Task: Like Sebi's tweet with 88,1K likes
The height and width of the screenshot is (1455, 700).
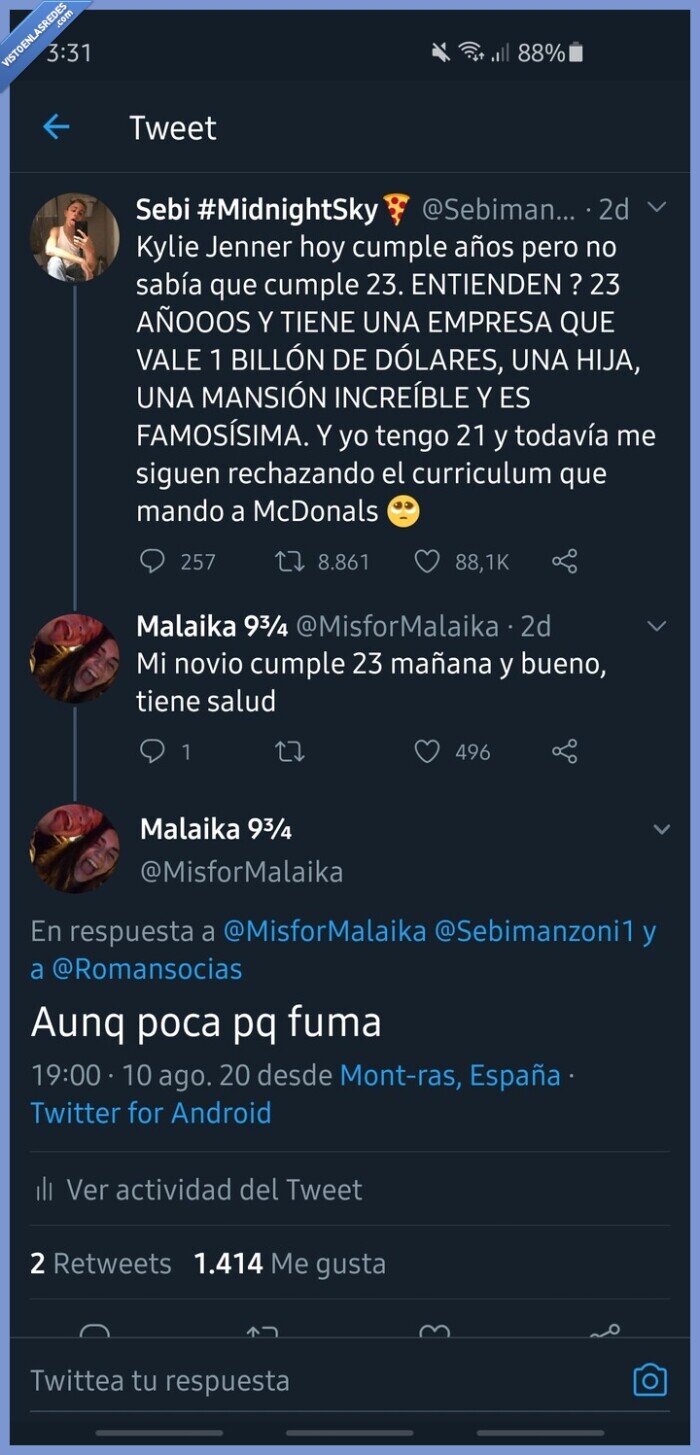Action: [427, 561]
